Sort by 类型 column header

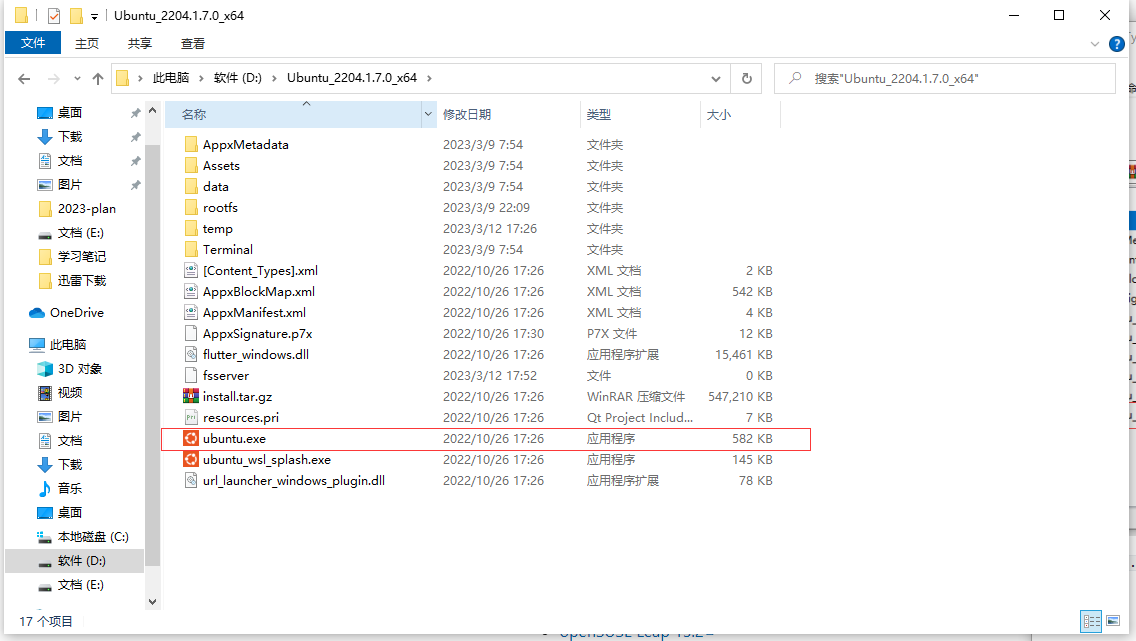tap(640, 114)
